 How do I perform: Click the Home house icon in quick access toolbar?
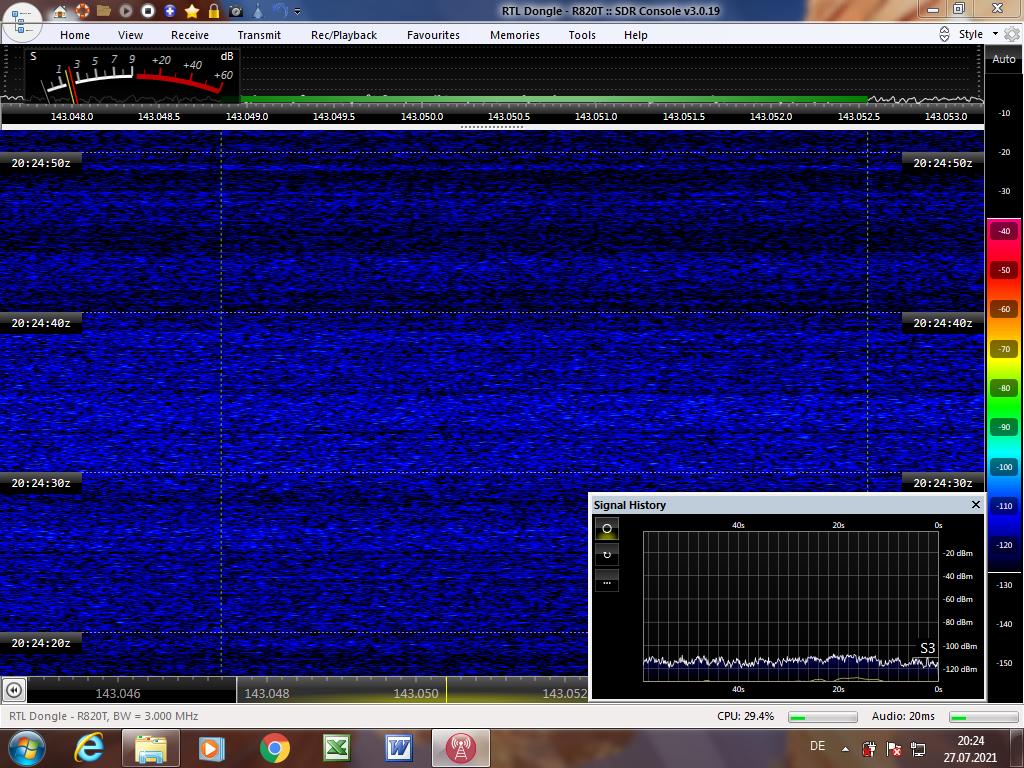[60, 11]
